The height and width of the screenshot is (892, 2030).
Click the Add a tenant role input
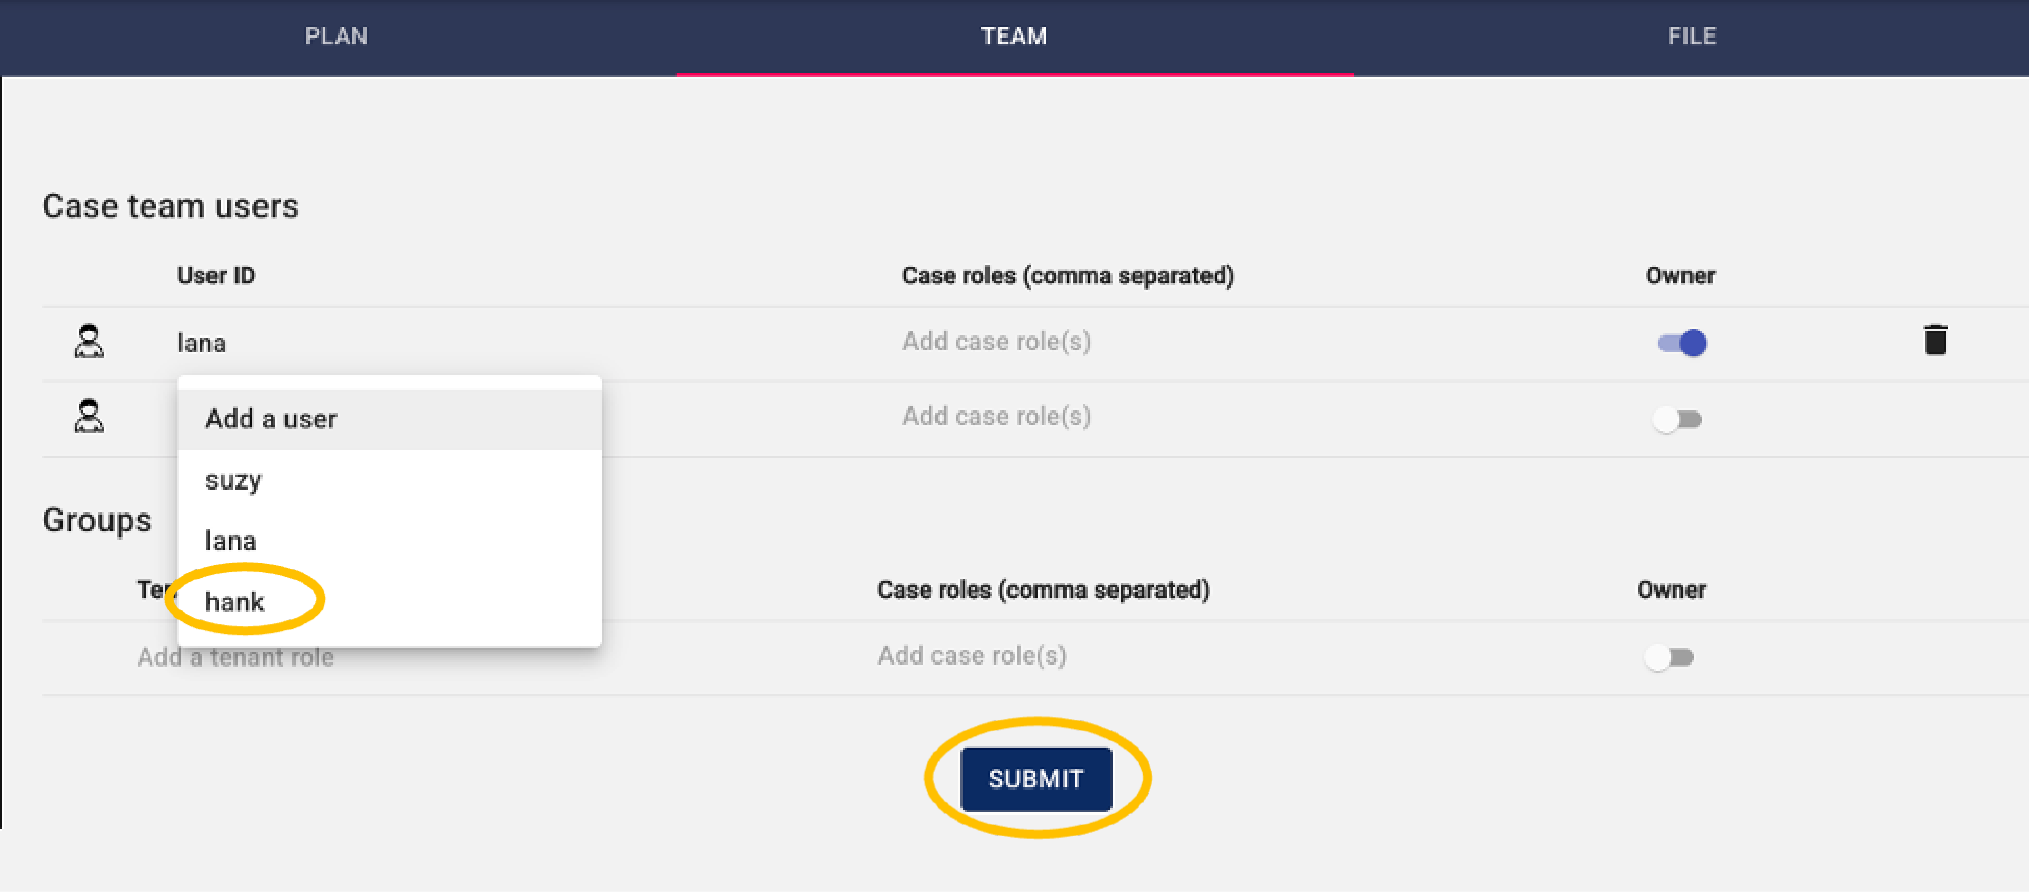[x=236, y=656]
